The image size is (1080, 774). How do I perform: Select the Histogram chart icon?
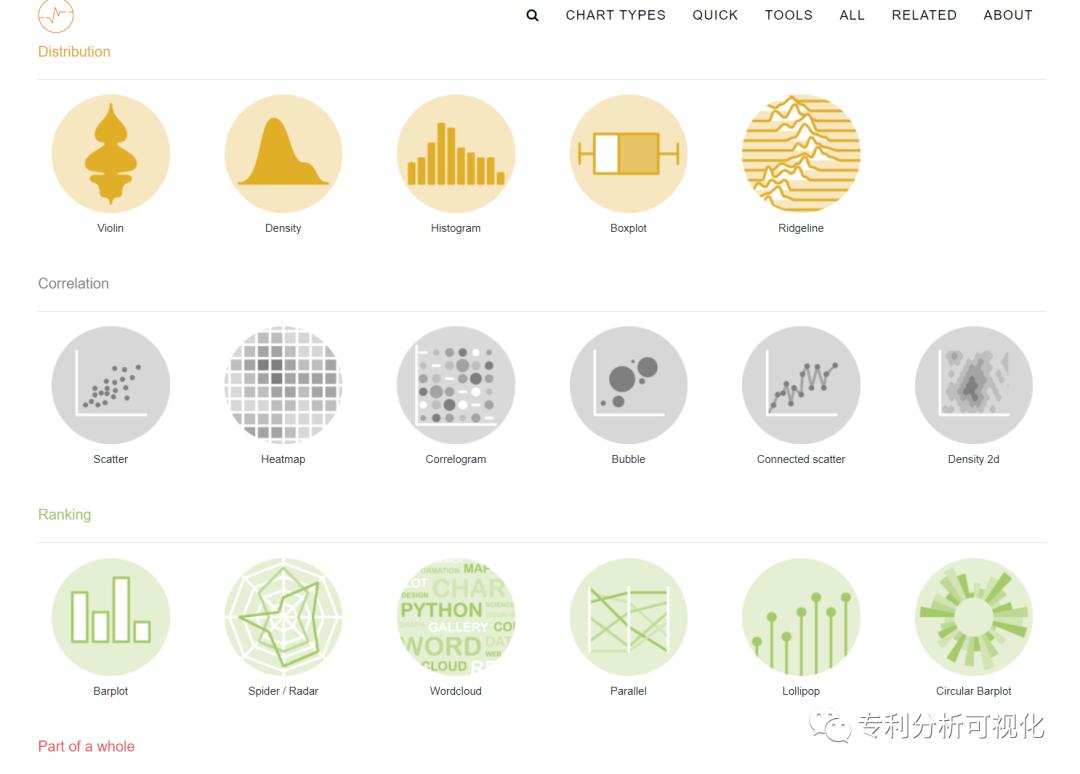(456, 154)
